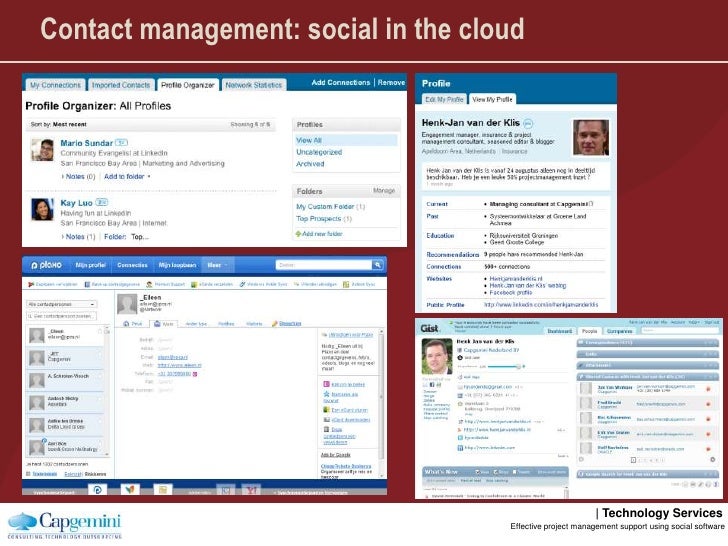Click the Outlook Sync icon in Plaxo toolbar

click(x=346, y=284)
